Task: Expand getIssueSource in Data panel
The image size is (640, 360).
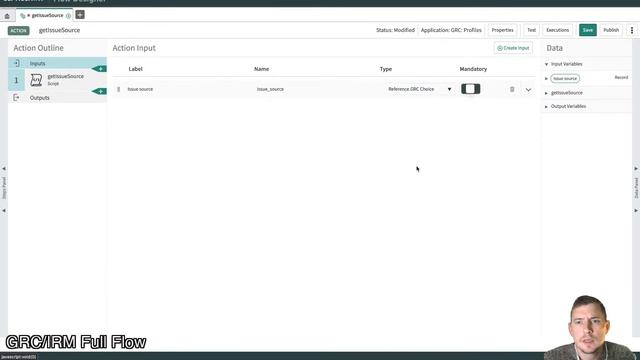Action: (546, 93)
